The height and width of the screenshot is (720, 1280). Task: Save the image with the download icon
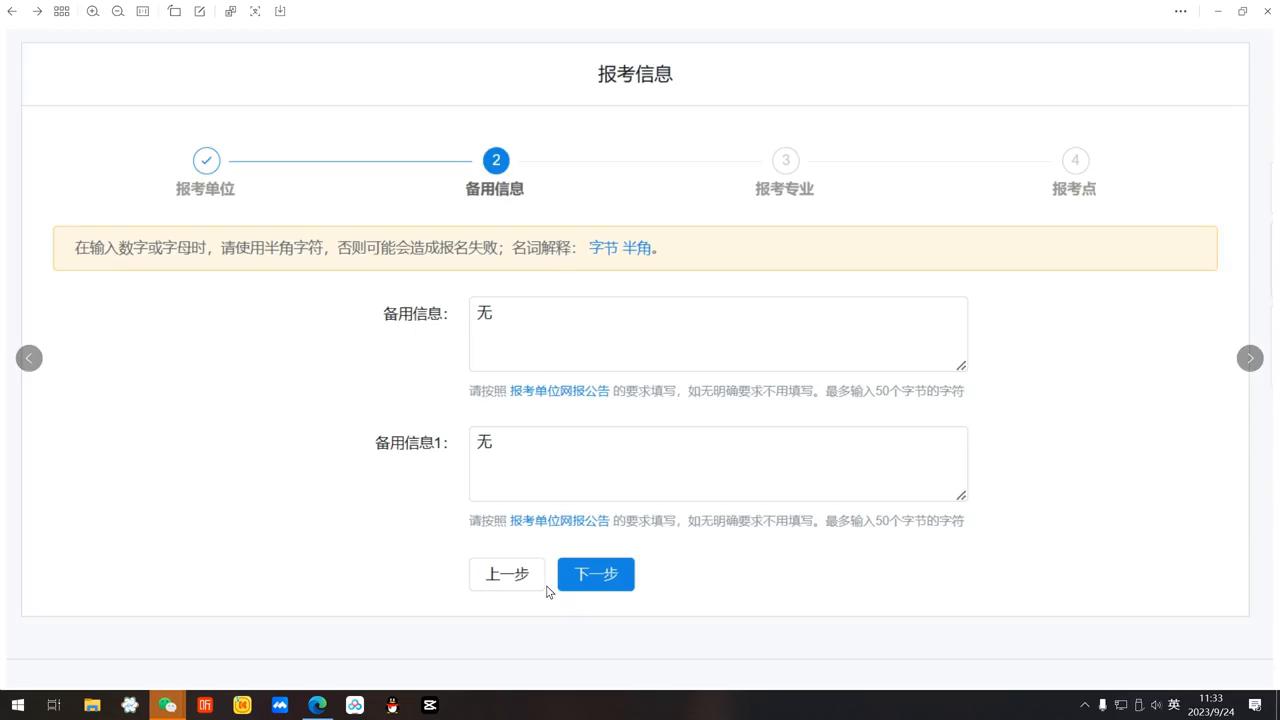(x=281, y=11)
